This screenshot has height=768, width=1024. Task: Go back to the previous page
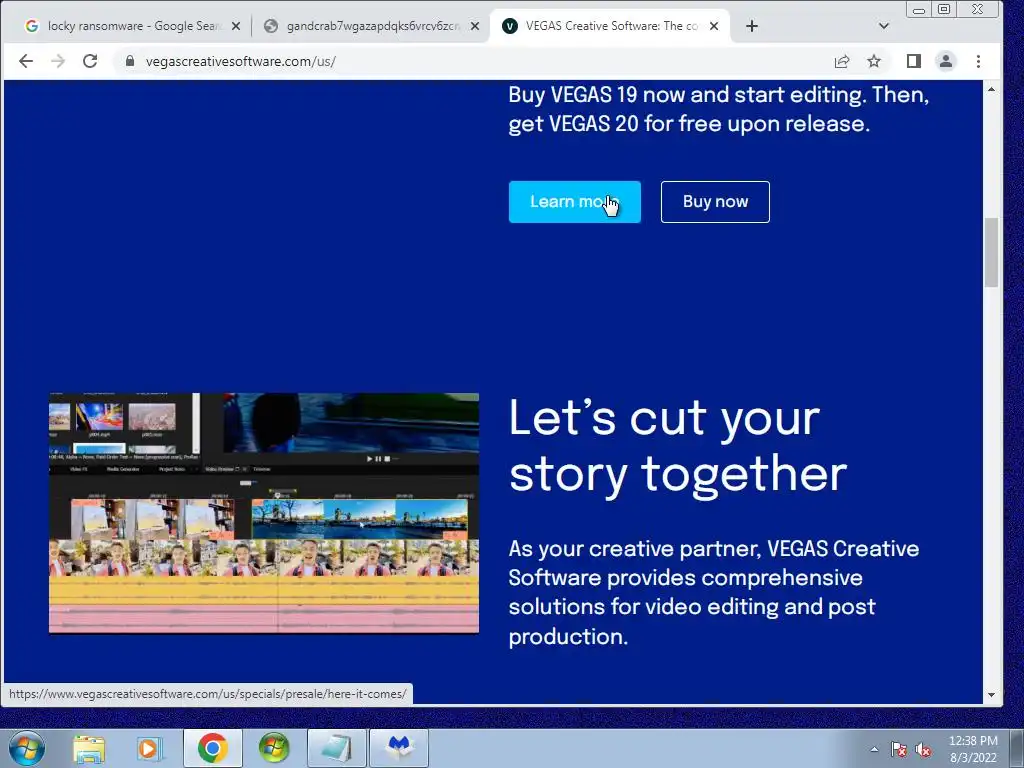(25, 61)
